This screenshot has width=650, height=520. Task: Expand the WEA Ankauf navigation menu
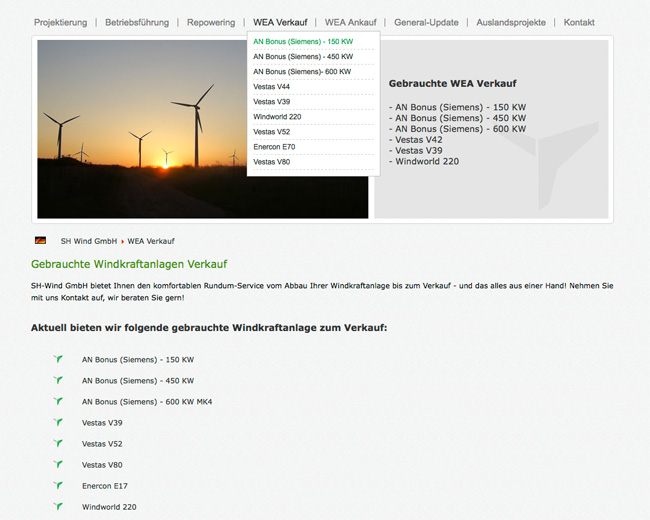350,22
